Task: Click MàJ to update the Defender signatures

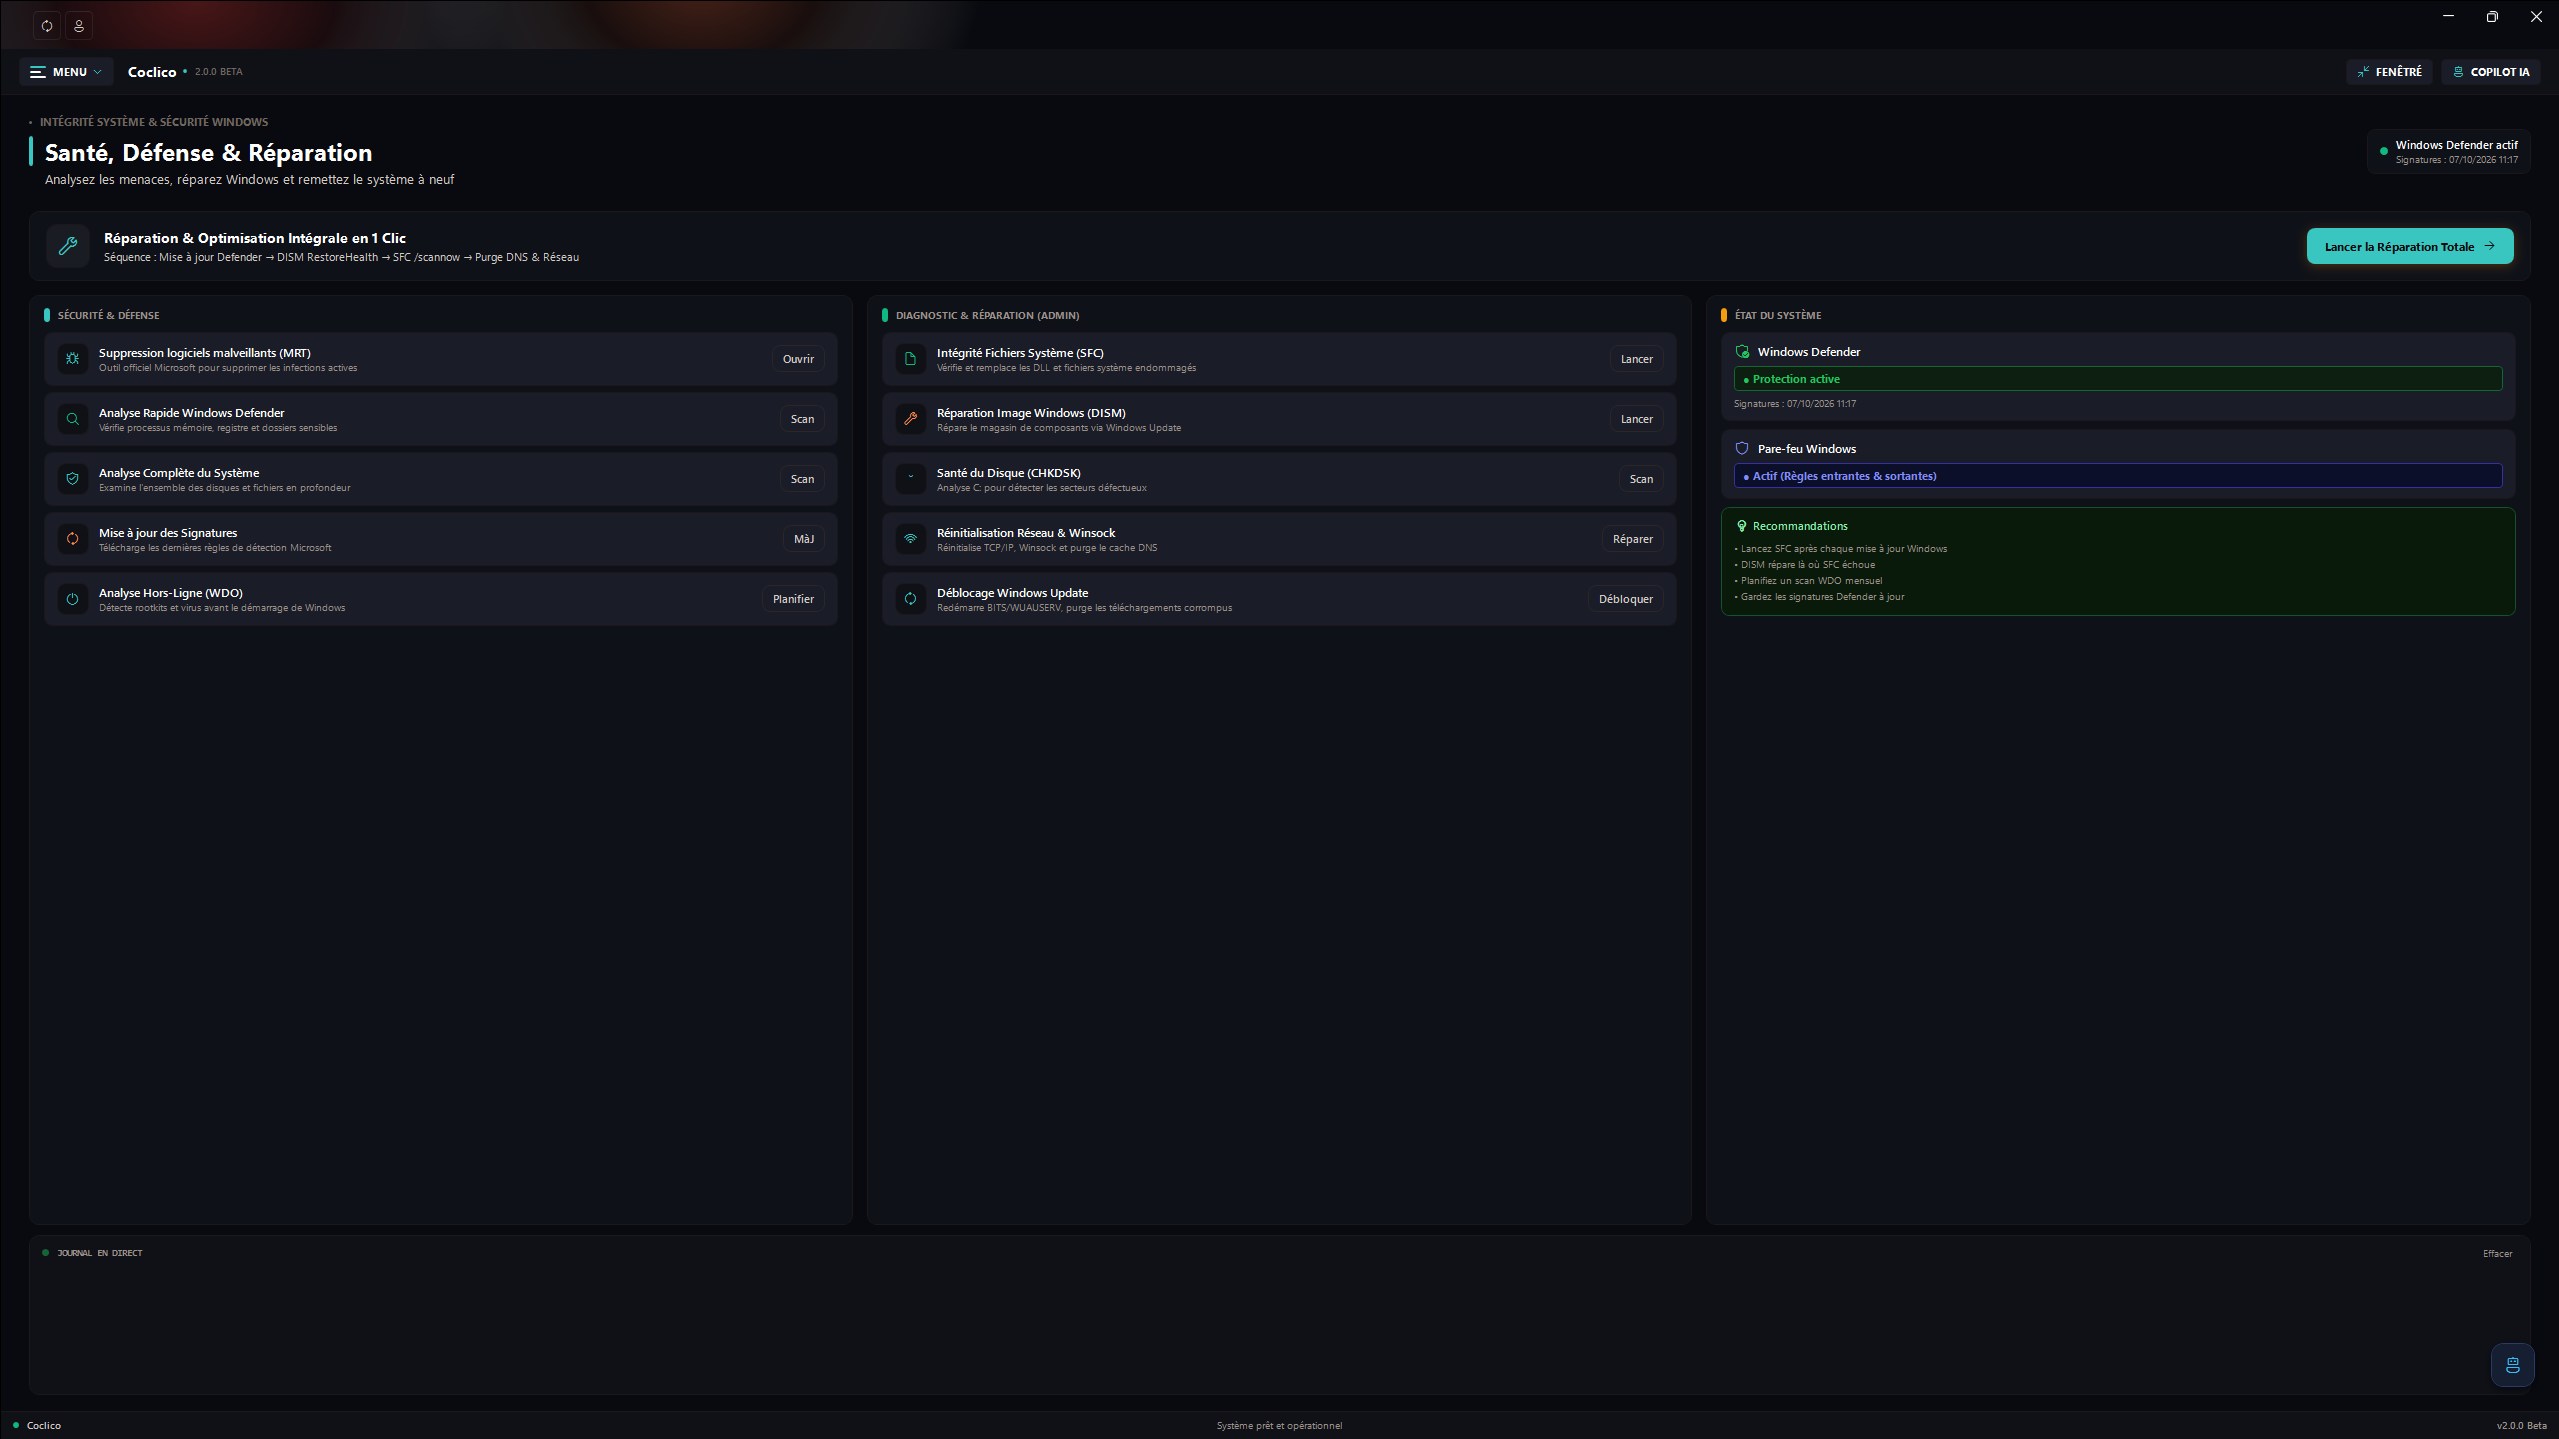Action: pos(804,539)
